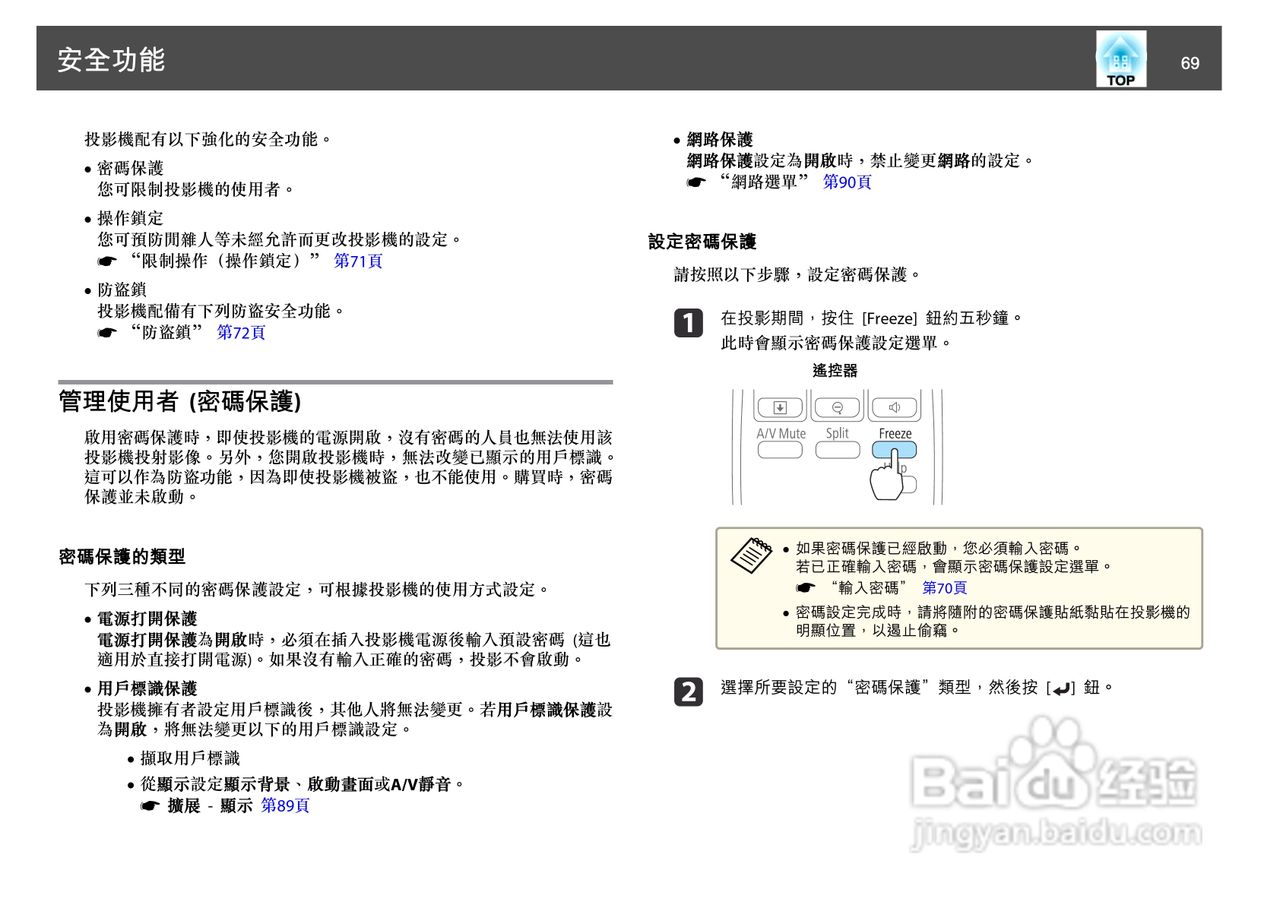Viewport: 1280px width, 905px height.
Task: Click quoted “網路選單” reference text
Action: (765, 182)
